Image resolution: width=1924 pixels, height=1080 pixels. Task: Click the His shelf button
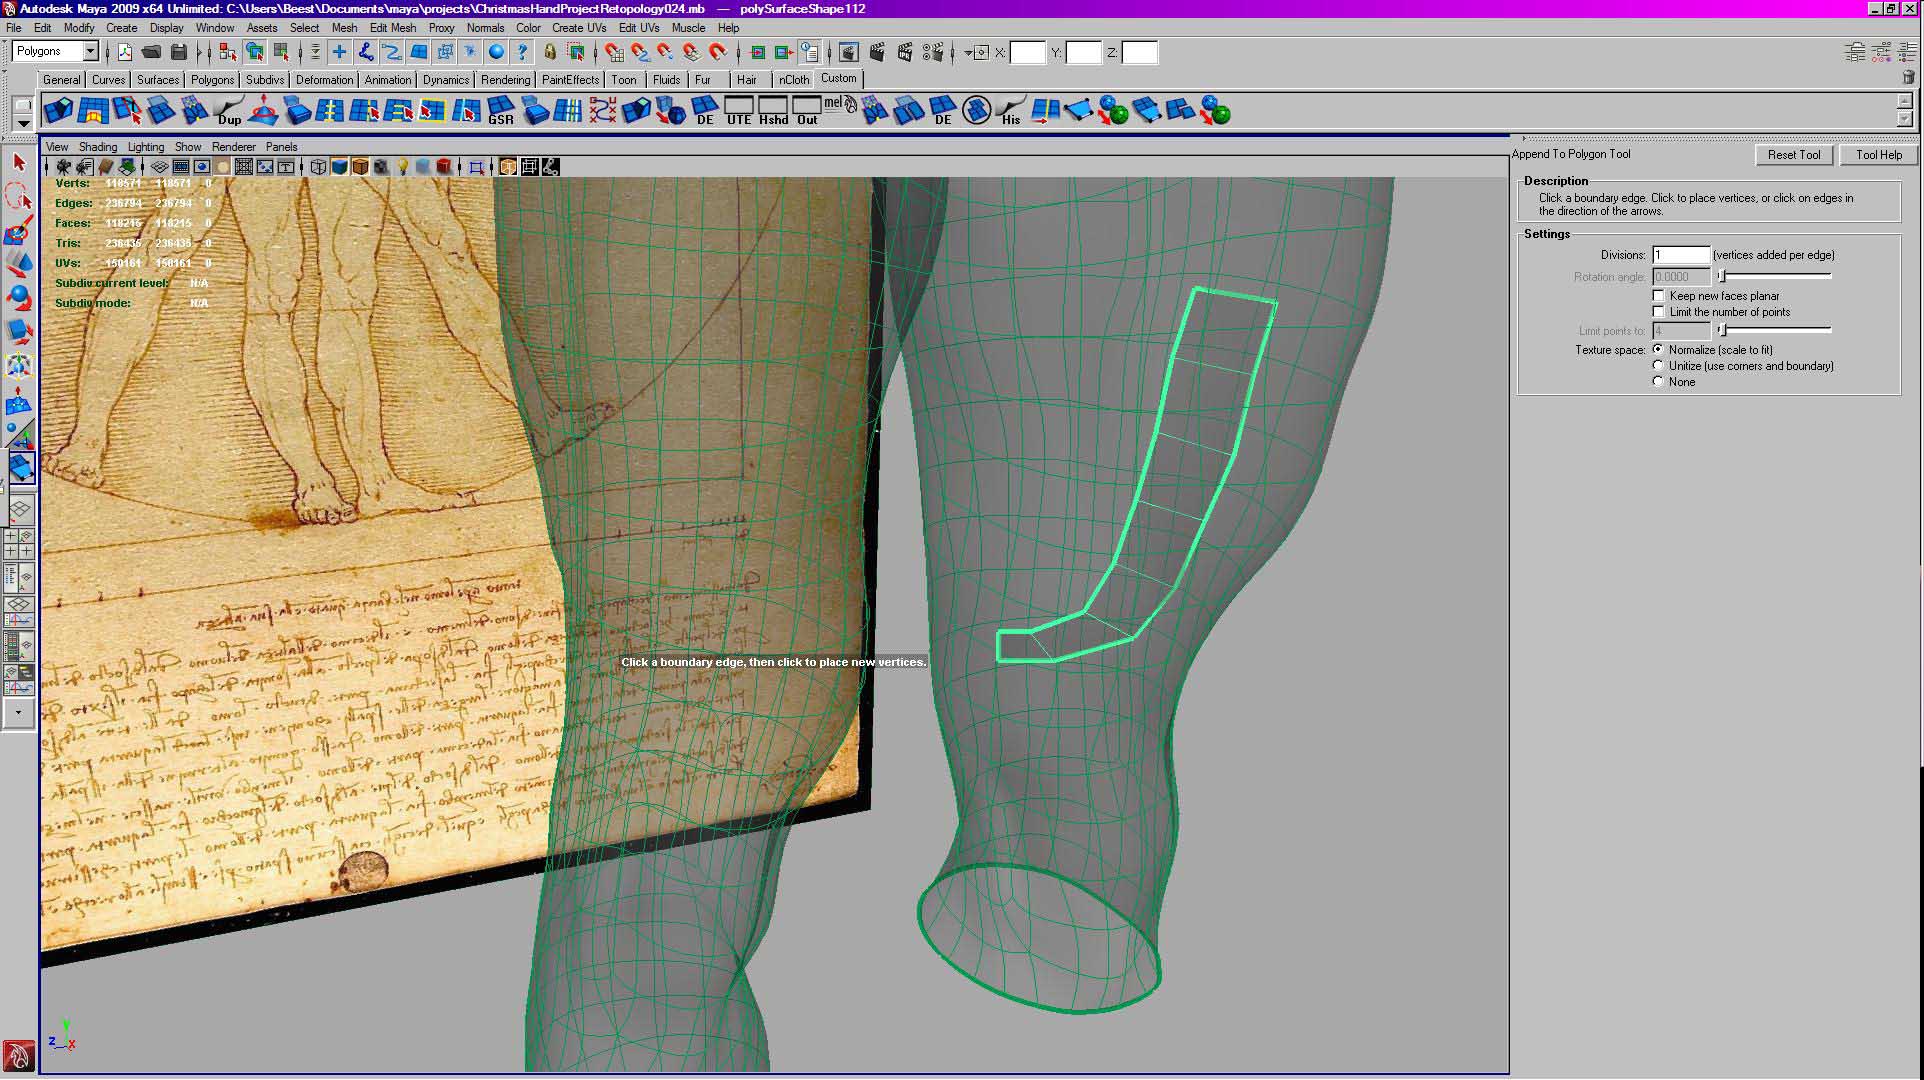[x=1011, y=110]
